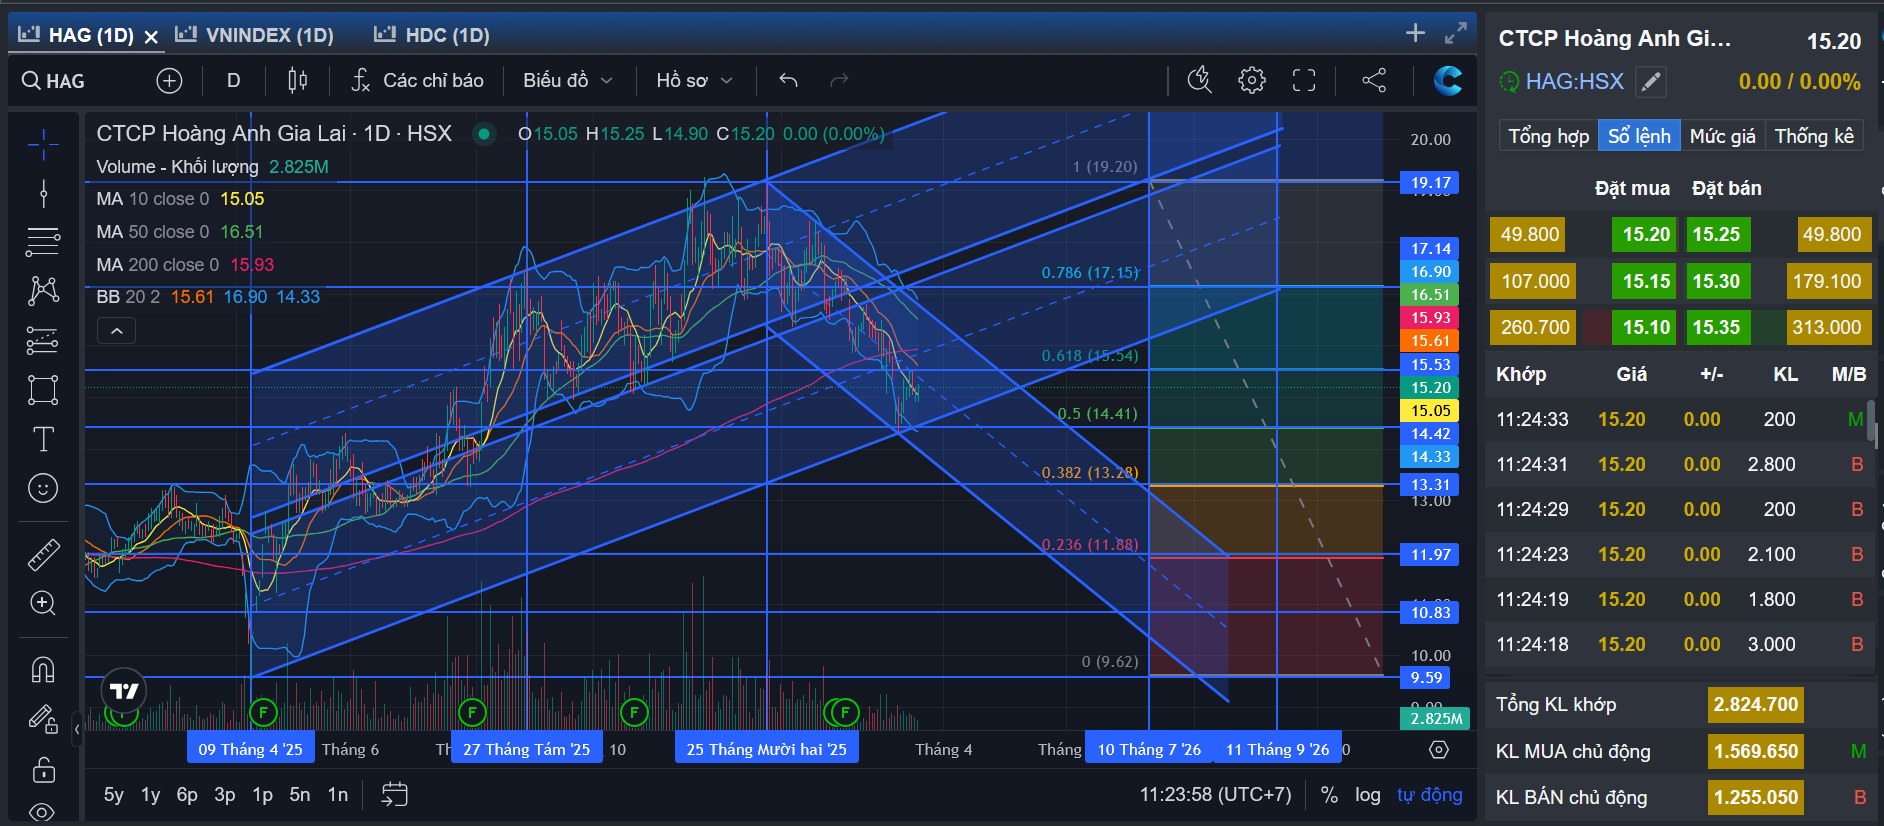Change the D time interval
This screenshot has width=1884, height=826.
point(234,81)
